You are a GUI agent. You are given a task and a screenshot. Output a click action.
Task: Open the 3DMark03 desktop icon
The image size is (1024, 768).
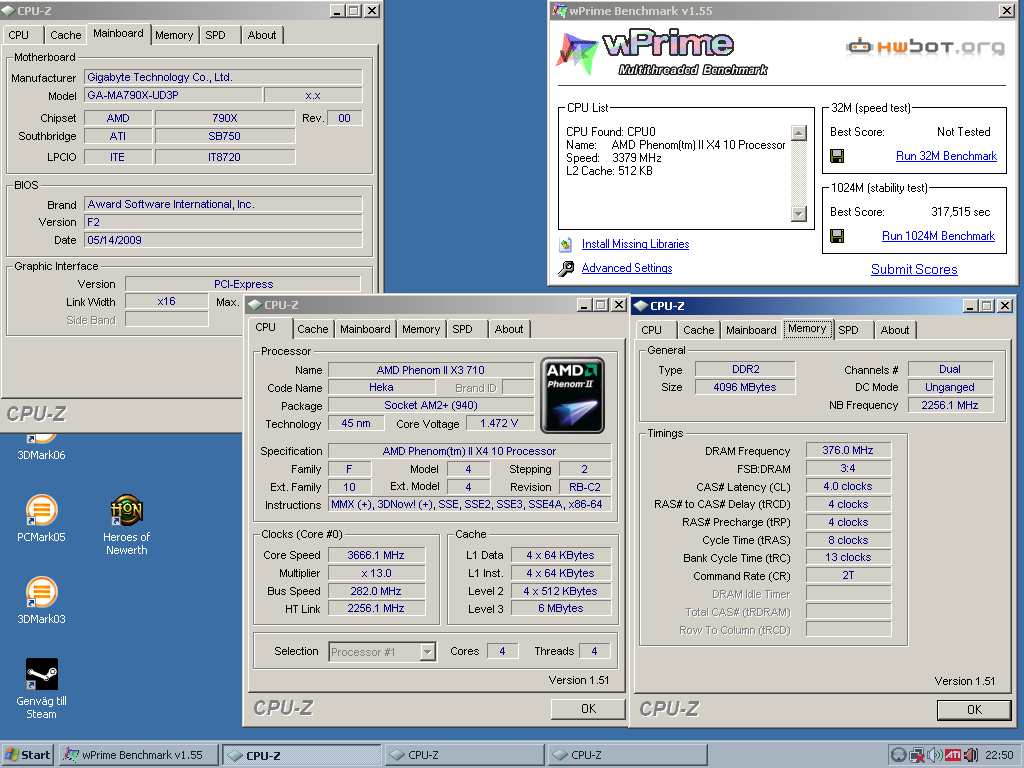pos(41,600)
